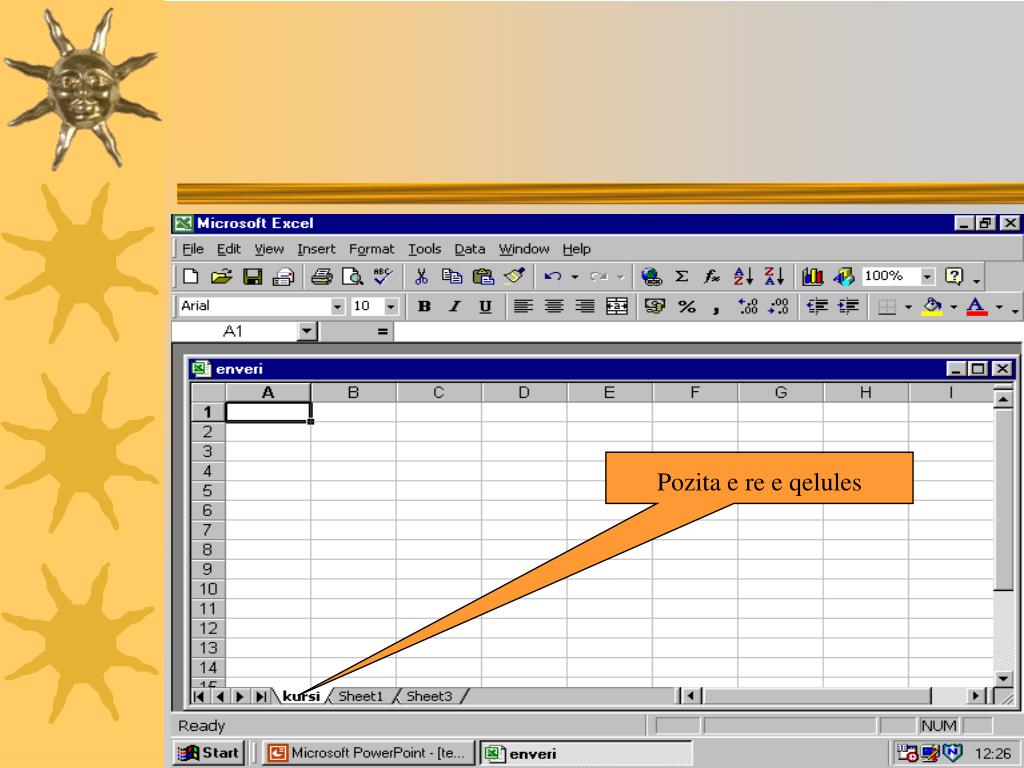This screenshot has width=1024, height=768.
Task: Apply Currency style icon
Action: click(654, 306)
